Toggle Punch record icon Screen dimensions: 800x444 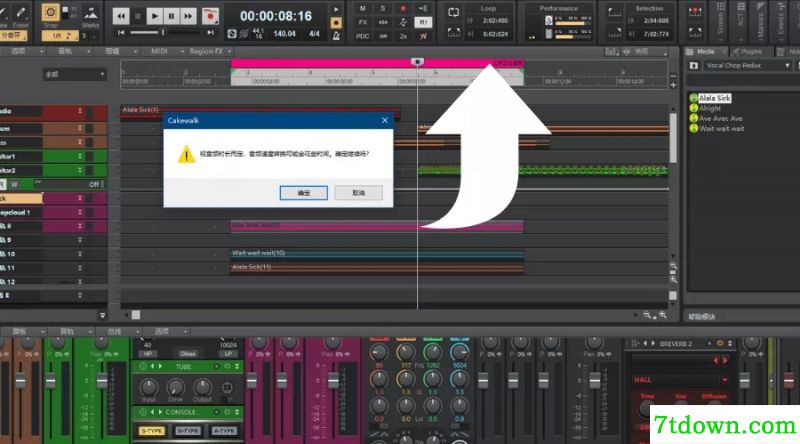(695, 12)
